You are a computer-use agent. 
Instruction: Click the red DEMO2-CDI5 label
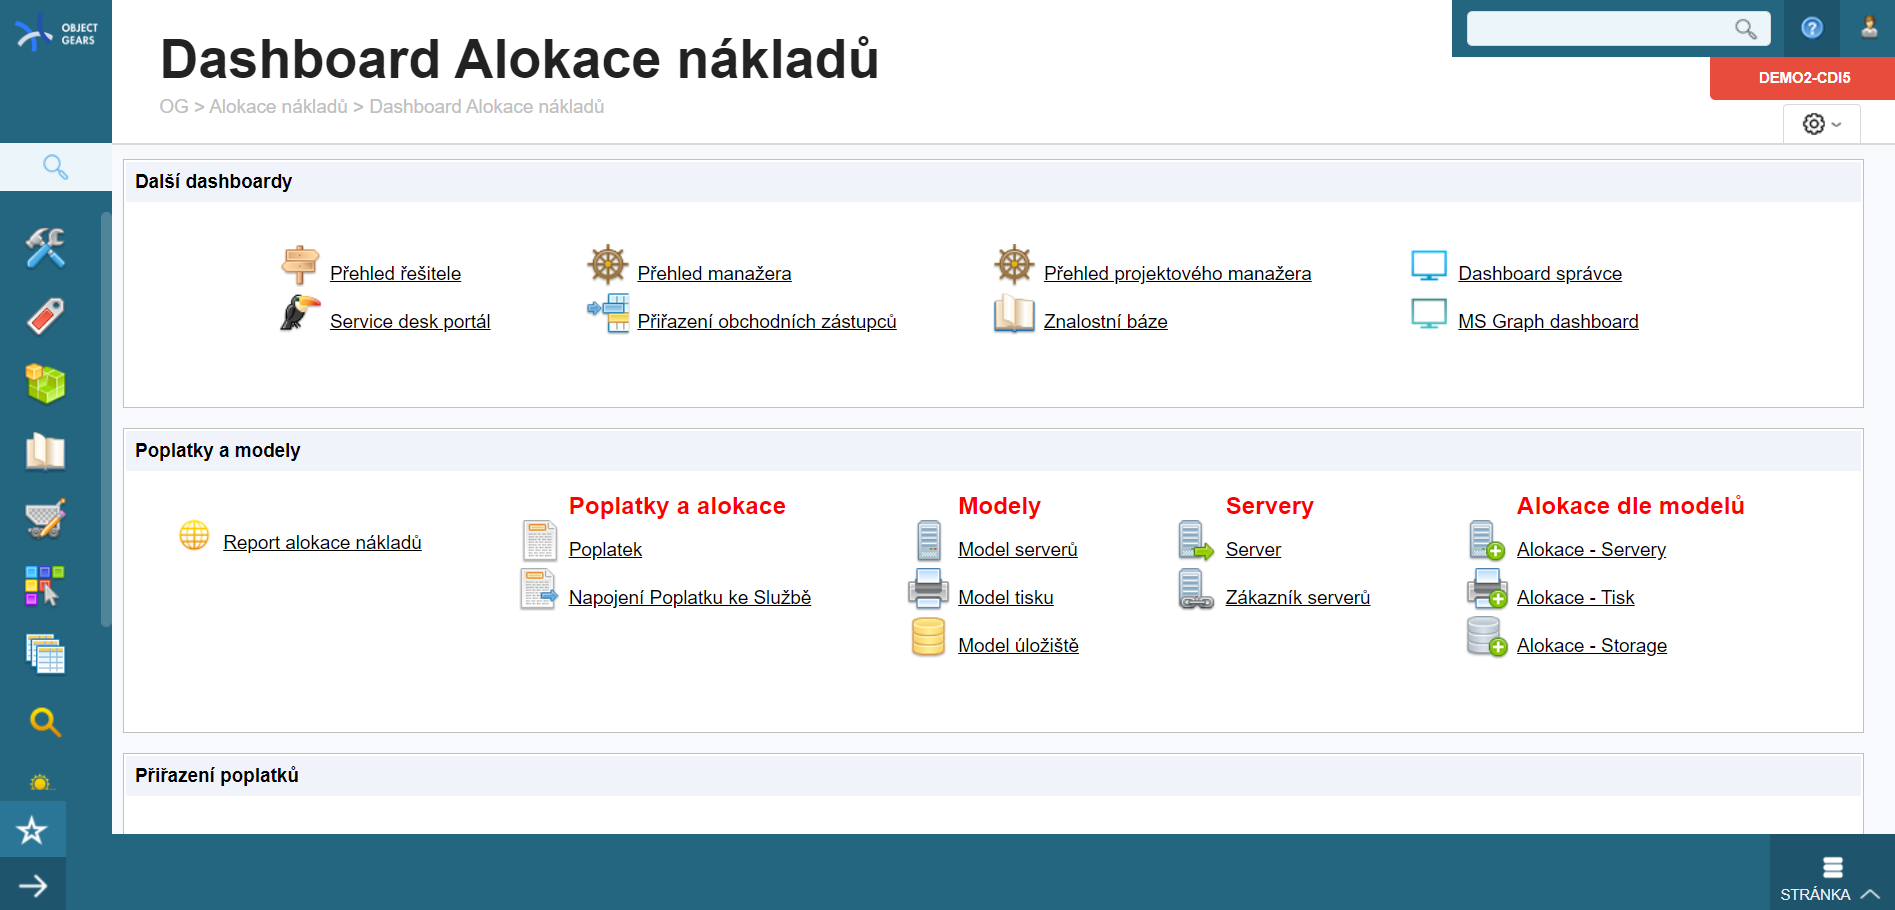coord(1801,77)
